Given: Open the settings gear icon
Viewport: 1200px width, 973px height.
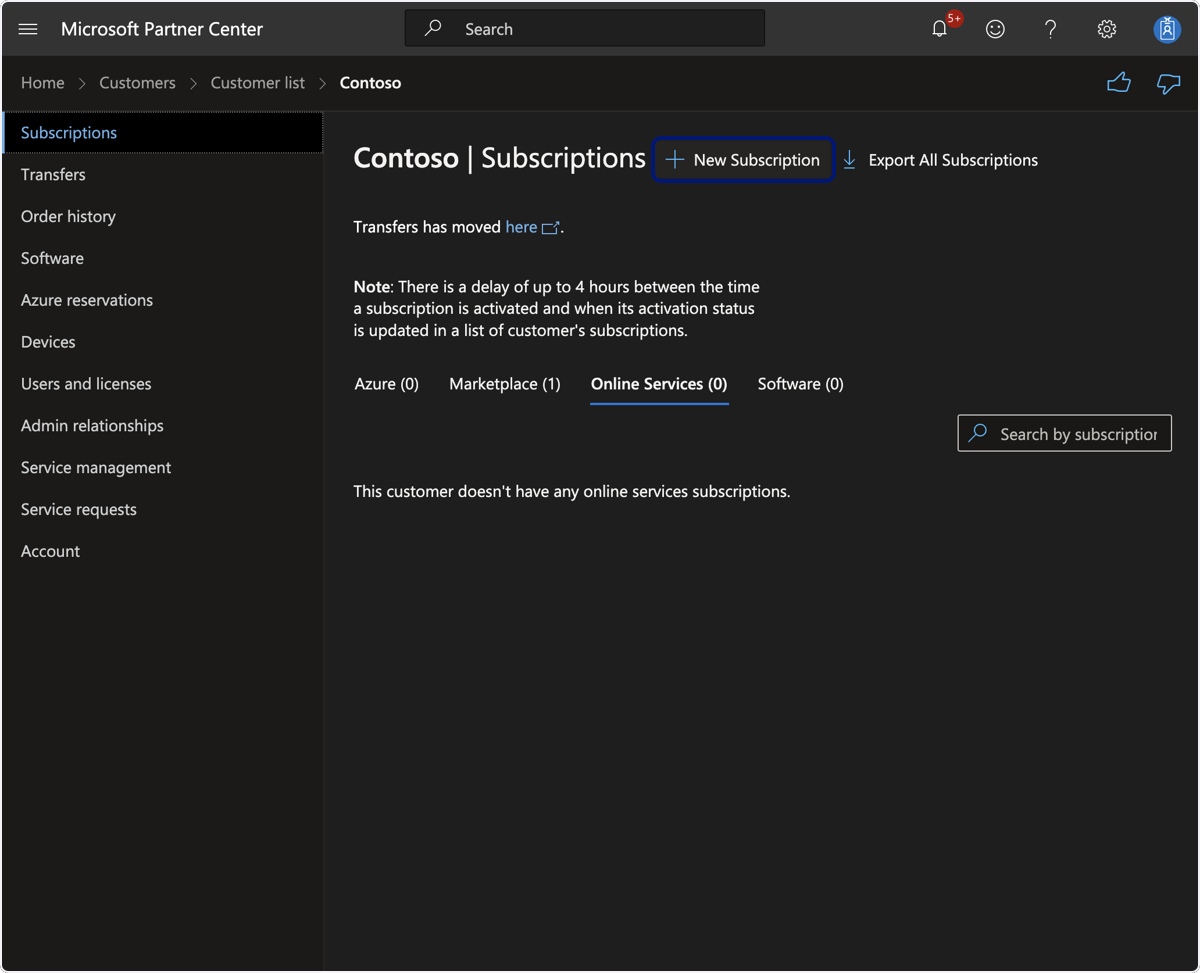Looking at the screenshot, I should click(x=1106, y=29).
